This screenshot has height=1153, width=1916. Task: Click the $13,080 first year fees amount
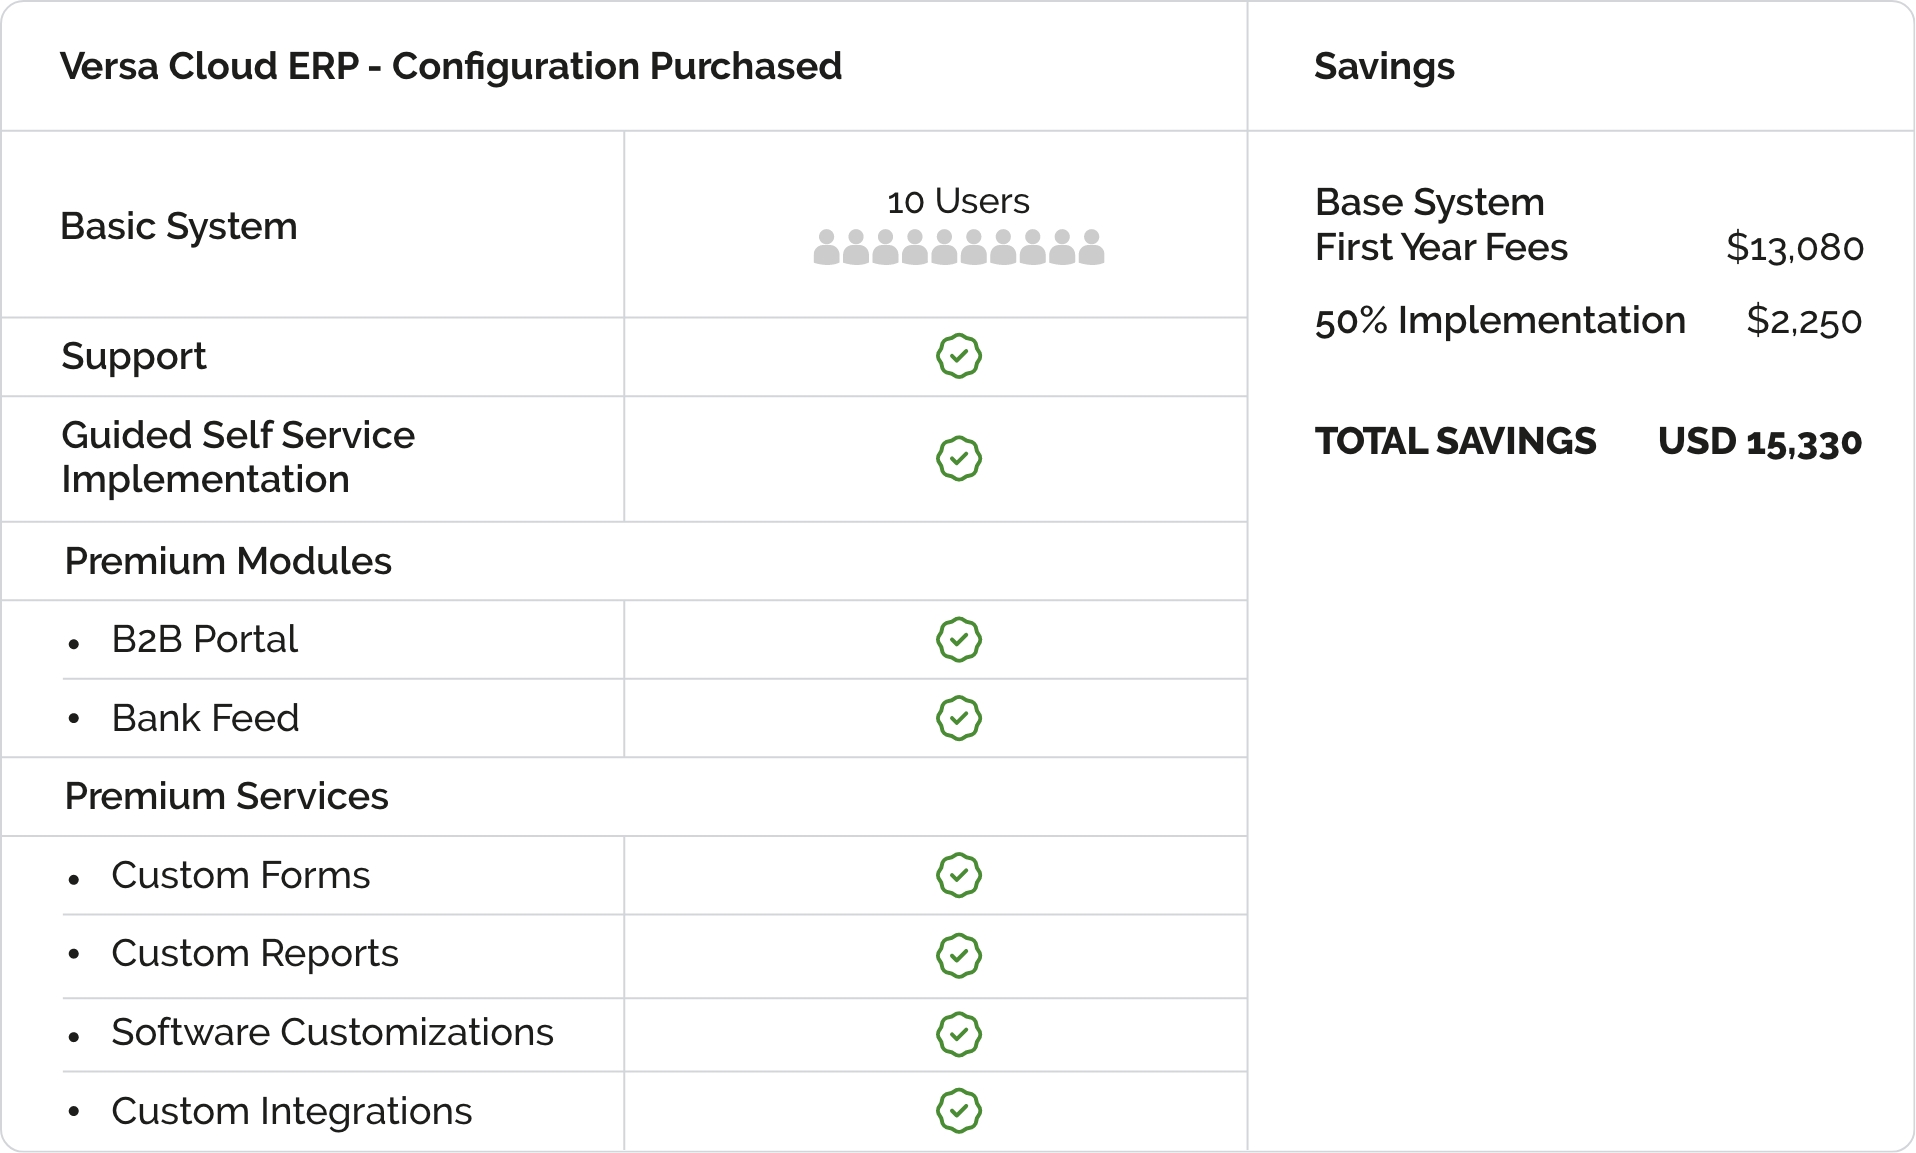point(1794,247)
